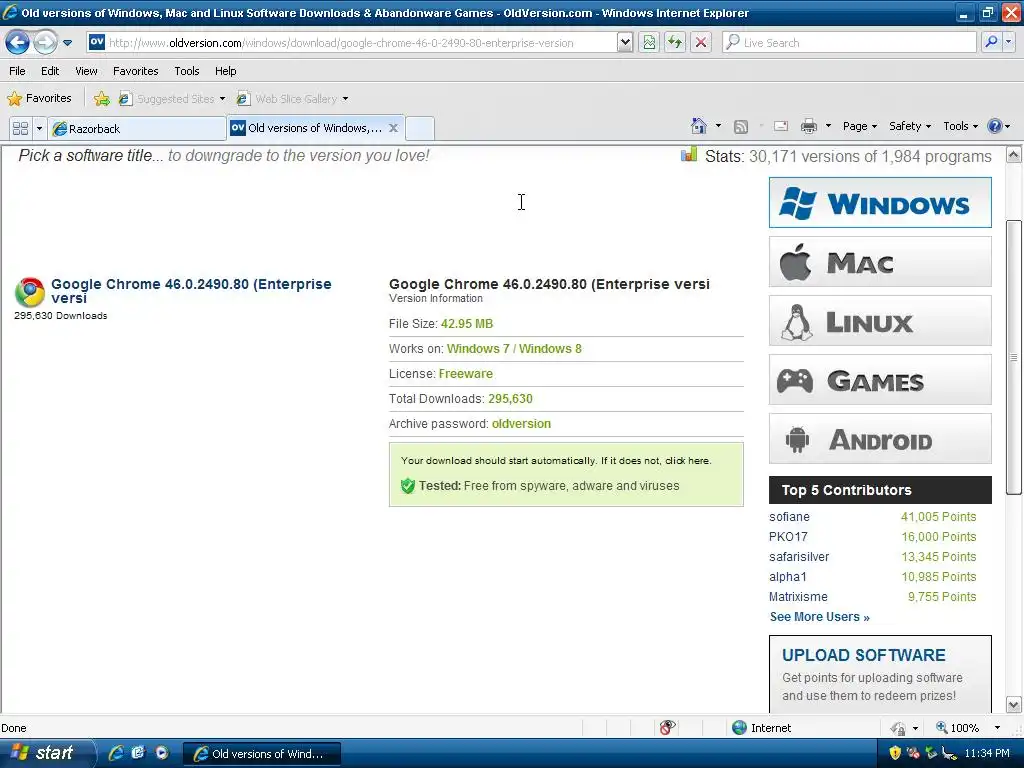Open the File menu

point(17,71)
